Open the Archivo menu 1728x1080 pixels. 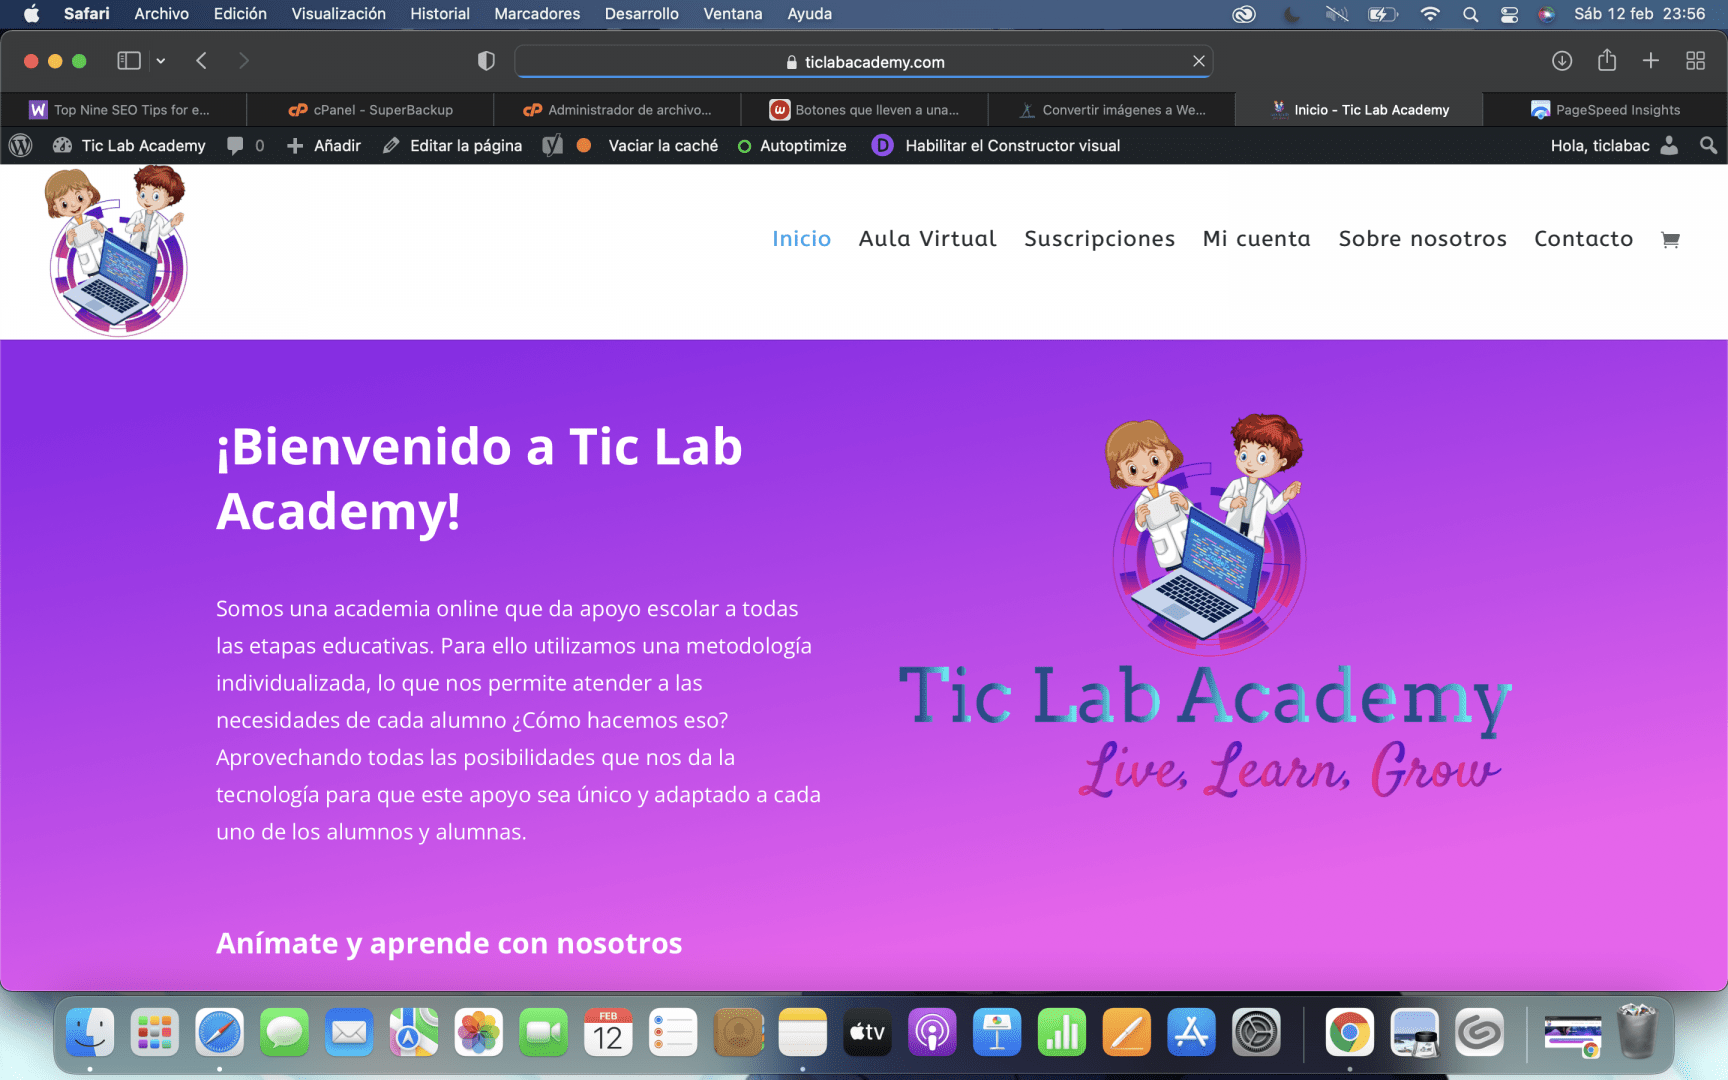(x=162, y=14)
